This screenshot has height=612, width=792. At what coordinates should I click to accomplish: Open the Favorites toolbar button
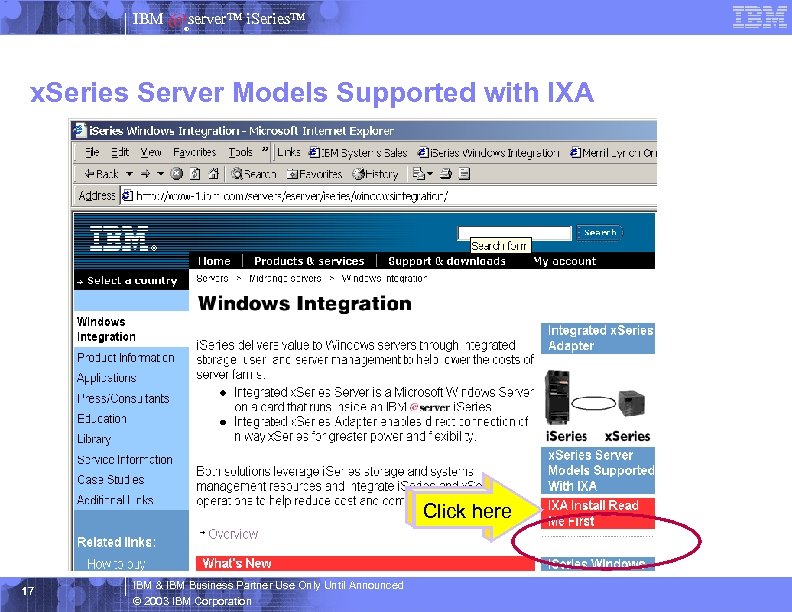click(314, 174)
